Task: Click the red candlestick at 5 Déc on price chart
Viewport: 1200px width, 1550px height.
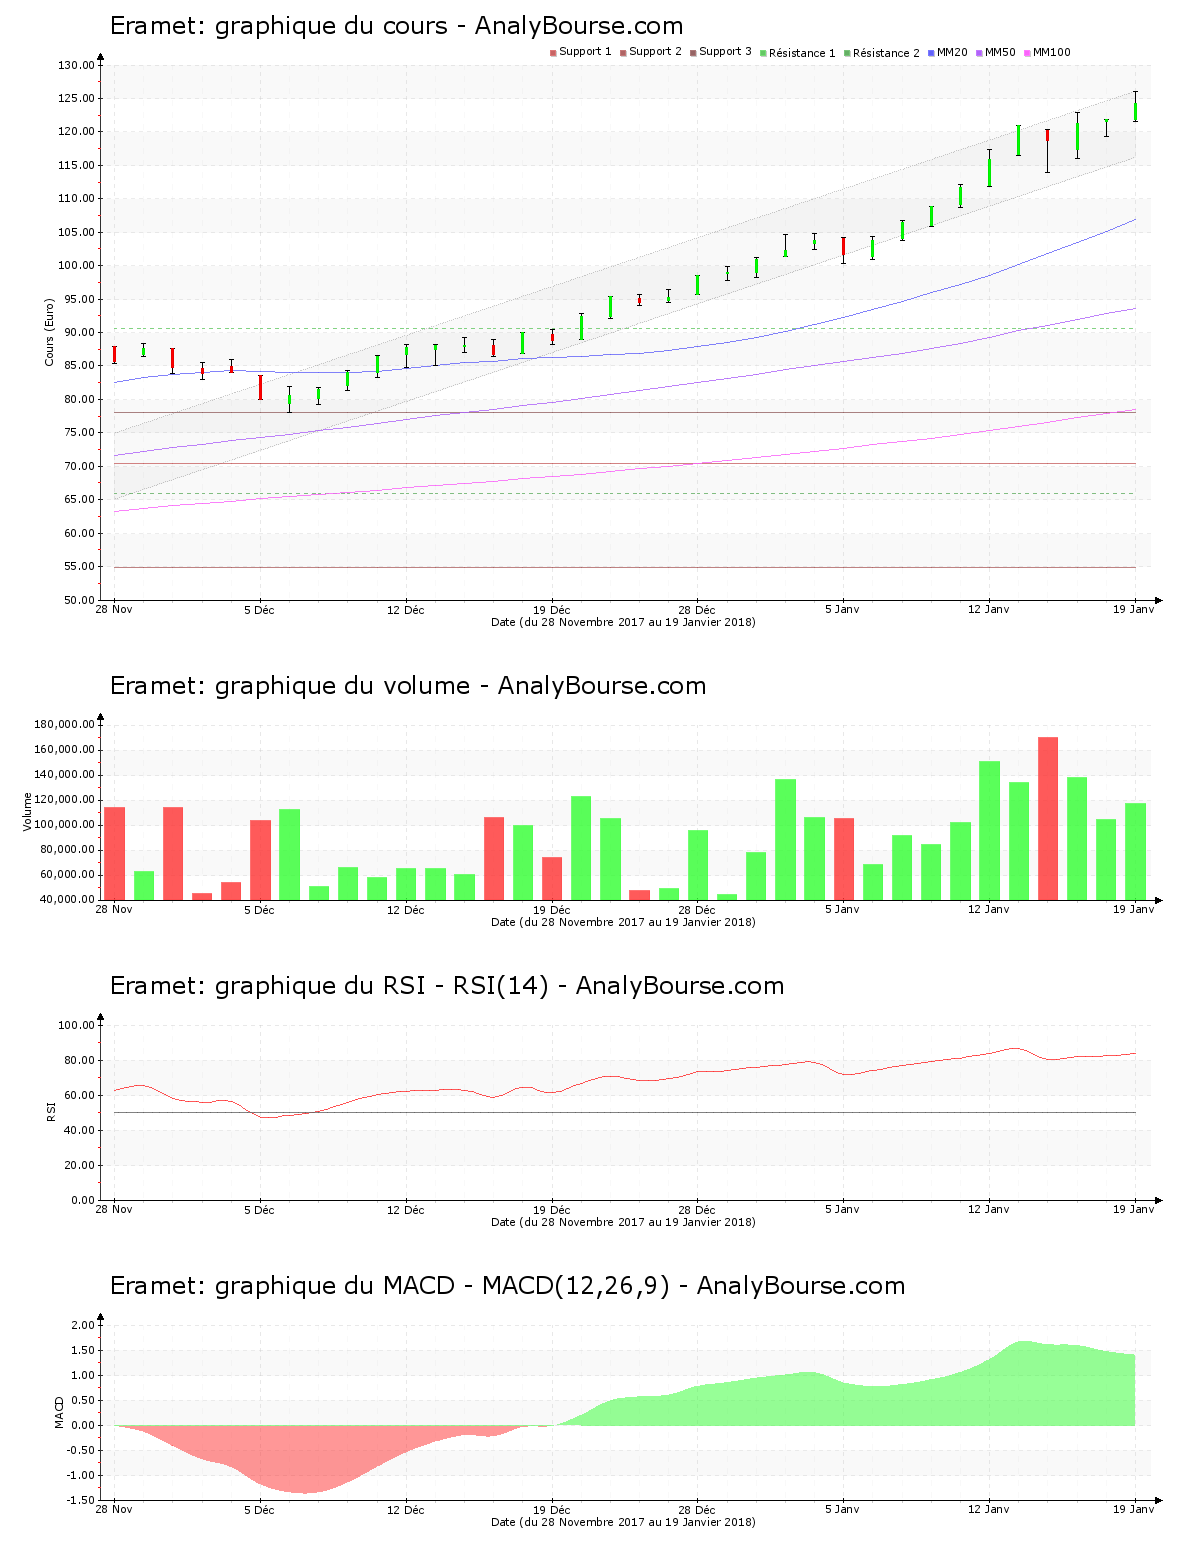Action: point(260,387)
